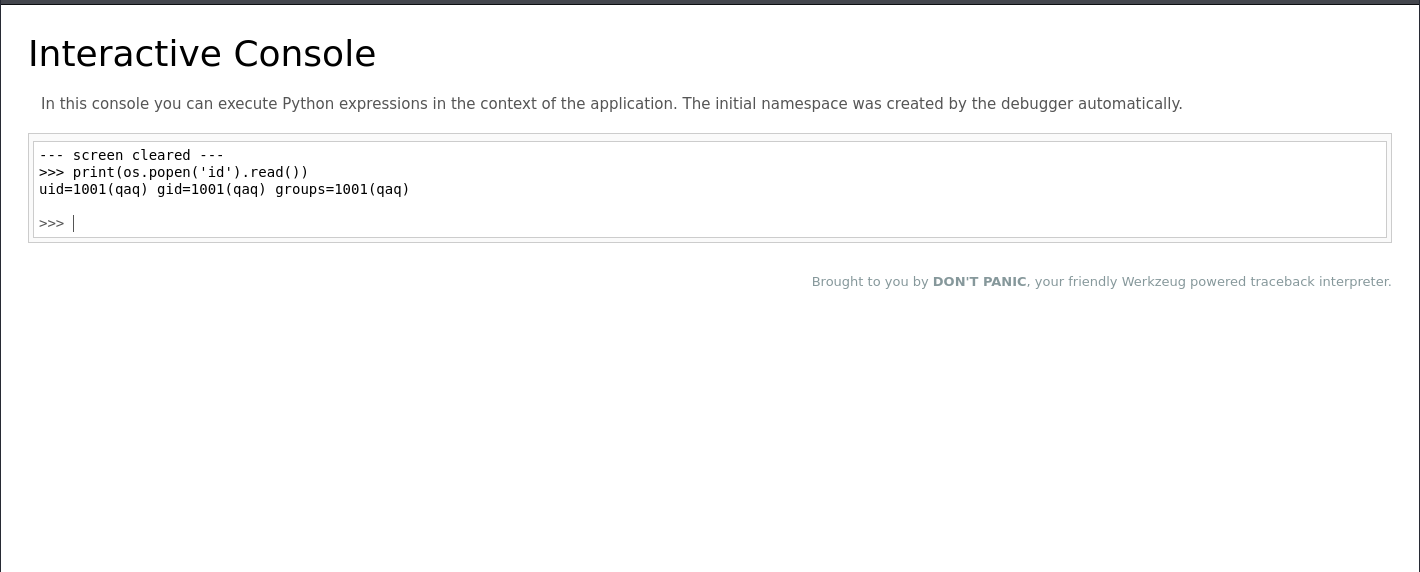Click the "Interactive Console" heading
Viewport: 1420px width, 572px height.
pyautogui.click(x=202, y=54)
